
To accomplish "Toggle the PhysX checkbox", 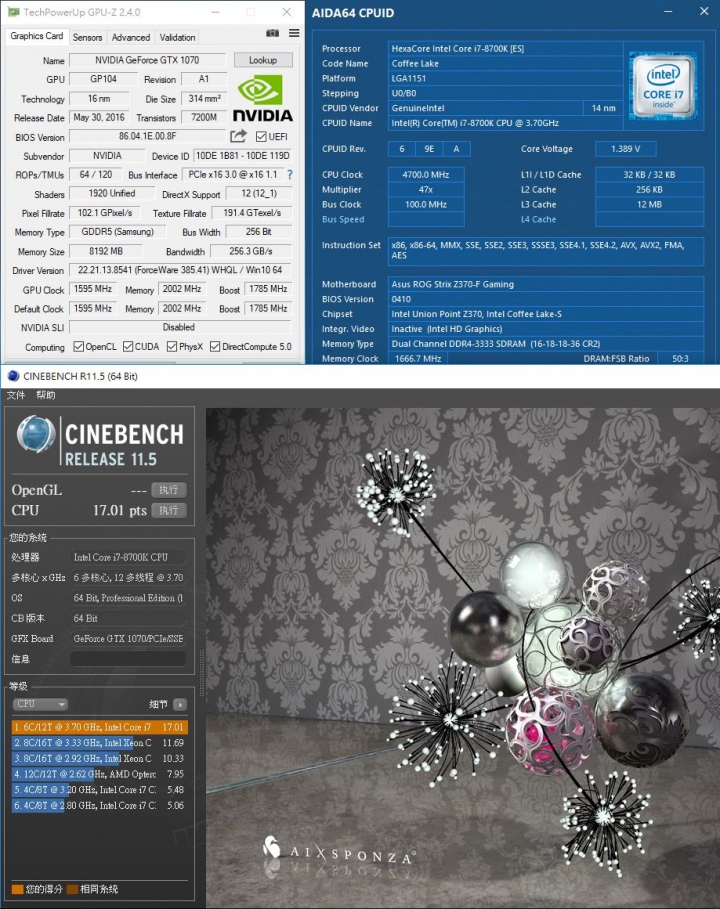I will pos(172,347).
